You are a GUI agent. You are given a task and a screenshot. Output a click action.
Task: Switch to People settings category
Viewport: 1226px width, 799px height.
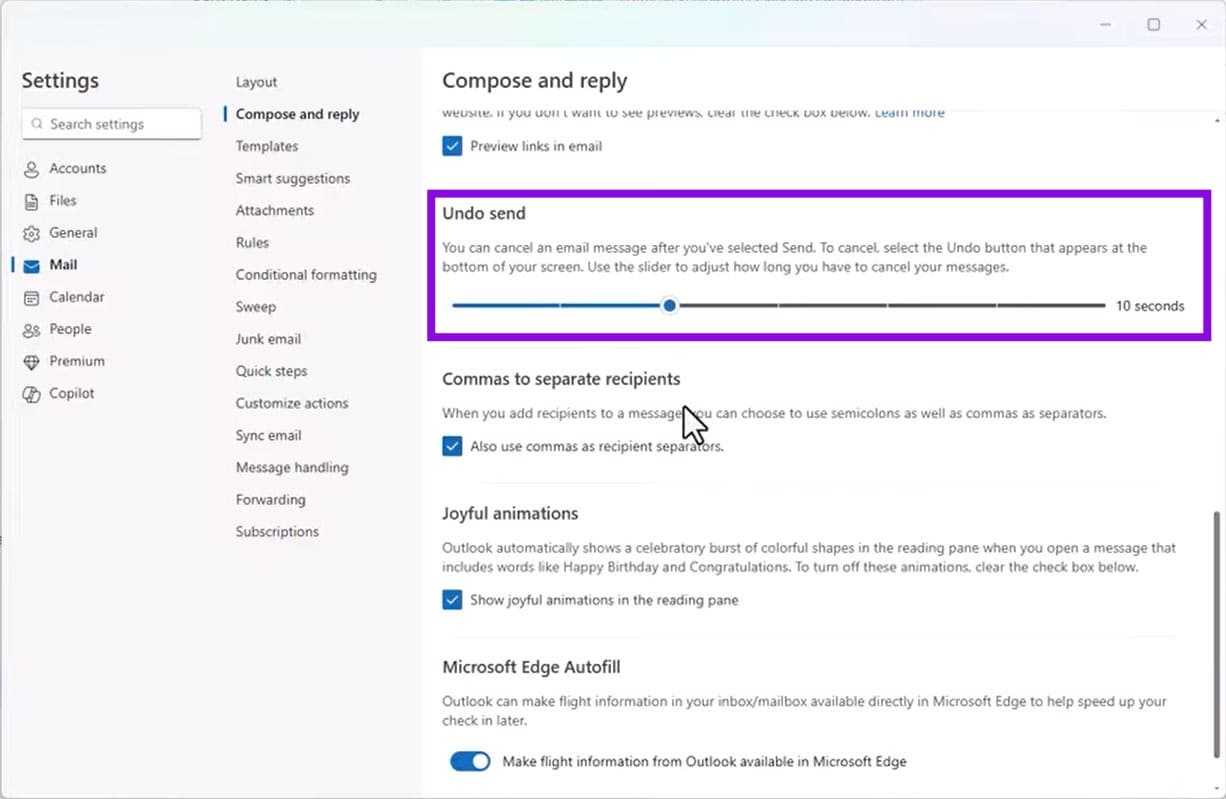(x=70, y=329)
